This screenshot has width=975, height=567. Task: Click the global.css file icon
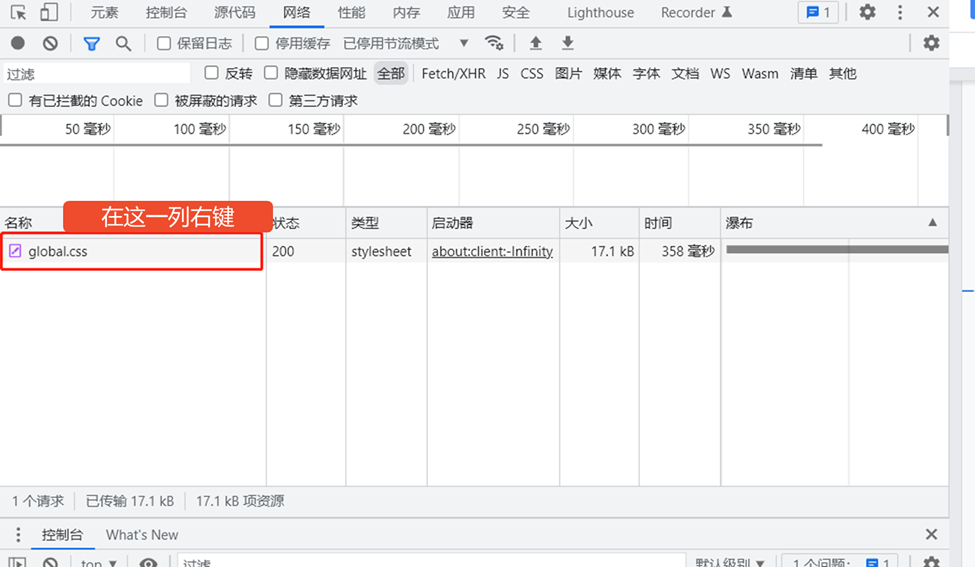tap(15, 251)
